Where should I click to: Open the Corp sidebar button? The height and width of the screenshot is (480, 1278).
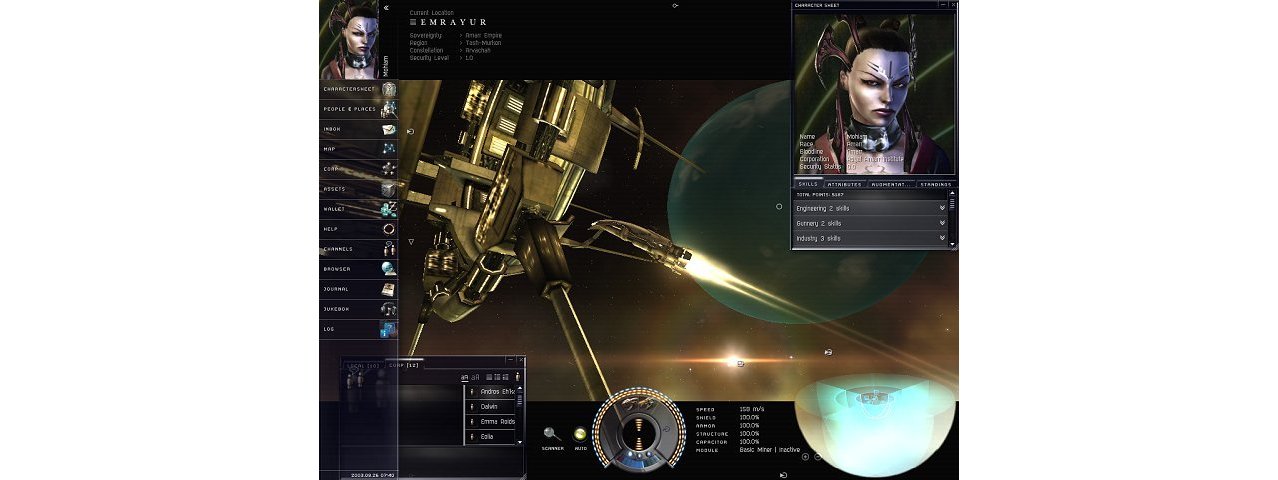[x=358, y=169]
